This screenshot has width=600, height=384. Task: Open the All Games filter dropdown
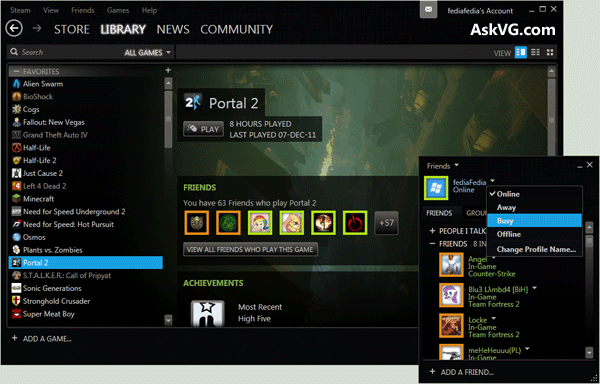[147, 53]
